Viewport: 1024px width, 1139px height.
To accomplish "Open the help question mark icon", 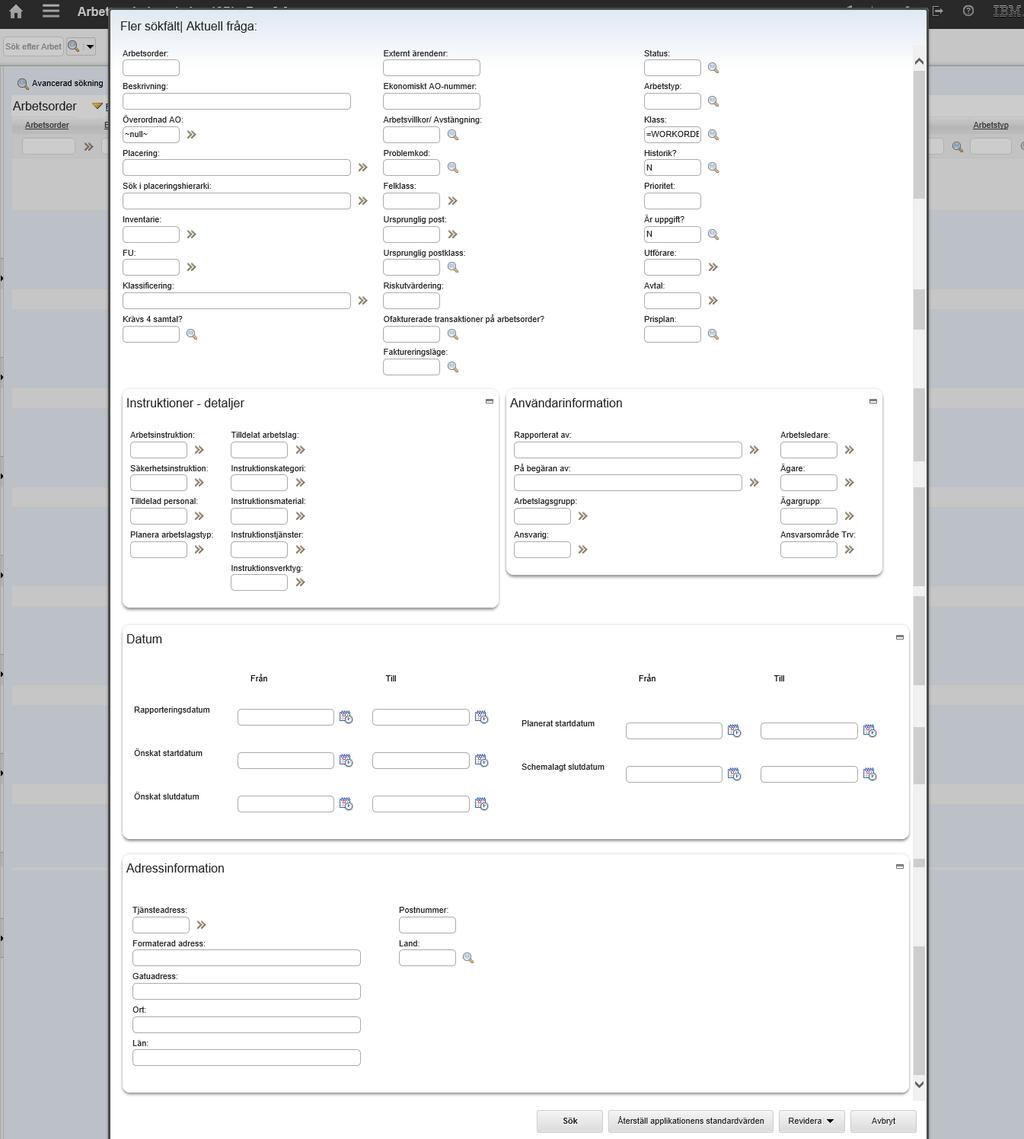I will pyautogui.click(x=968, y=11).
